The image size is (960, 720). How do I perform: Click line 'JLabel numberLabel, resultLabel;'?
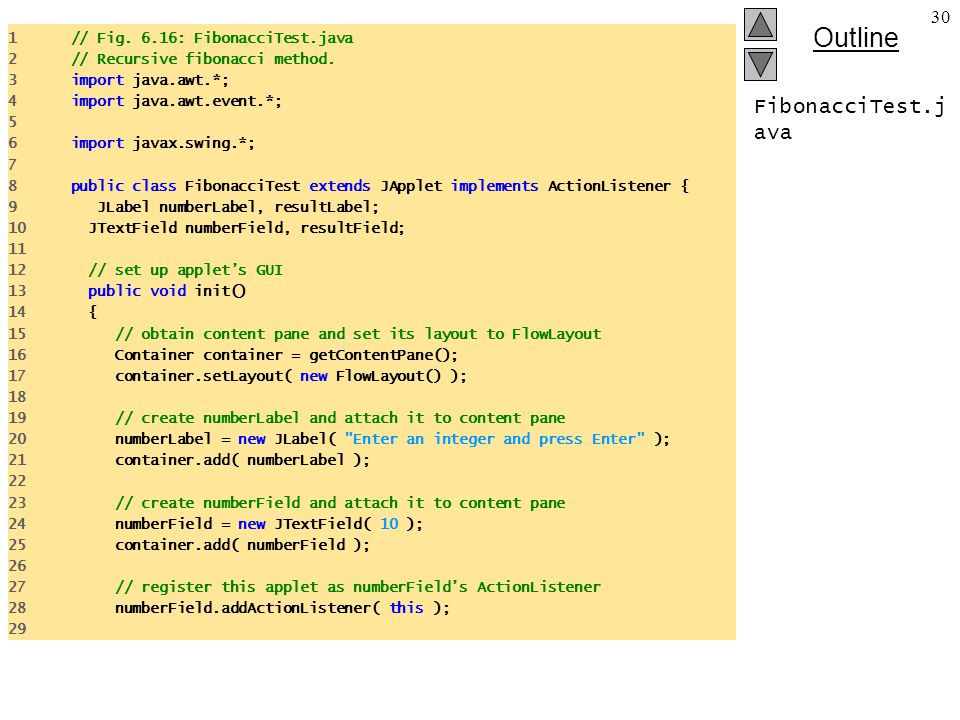238,207
